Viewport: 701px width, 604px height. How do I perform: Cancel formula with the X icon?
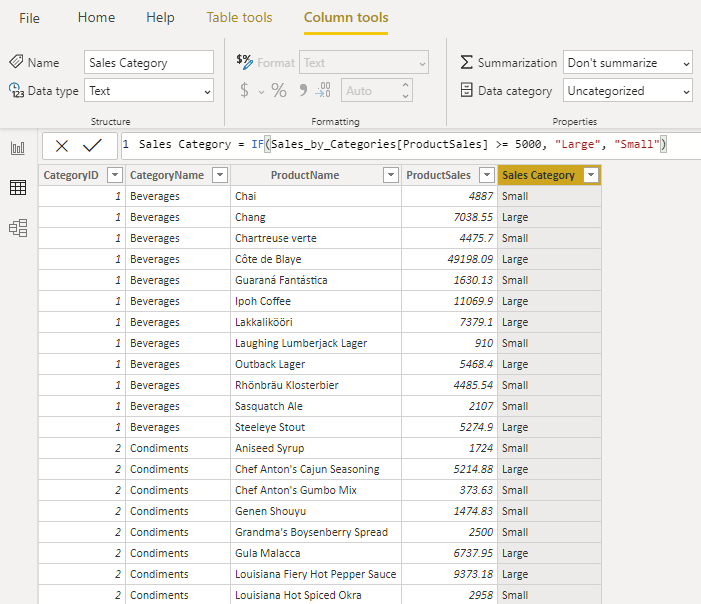(62, 146)
